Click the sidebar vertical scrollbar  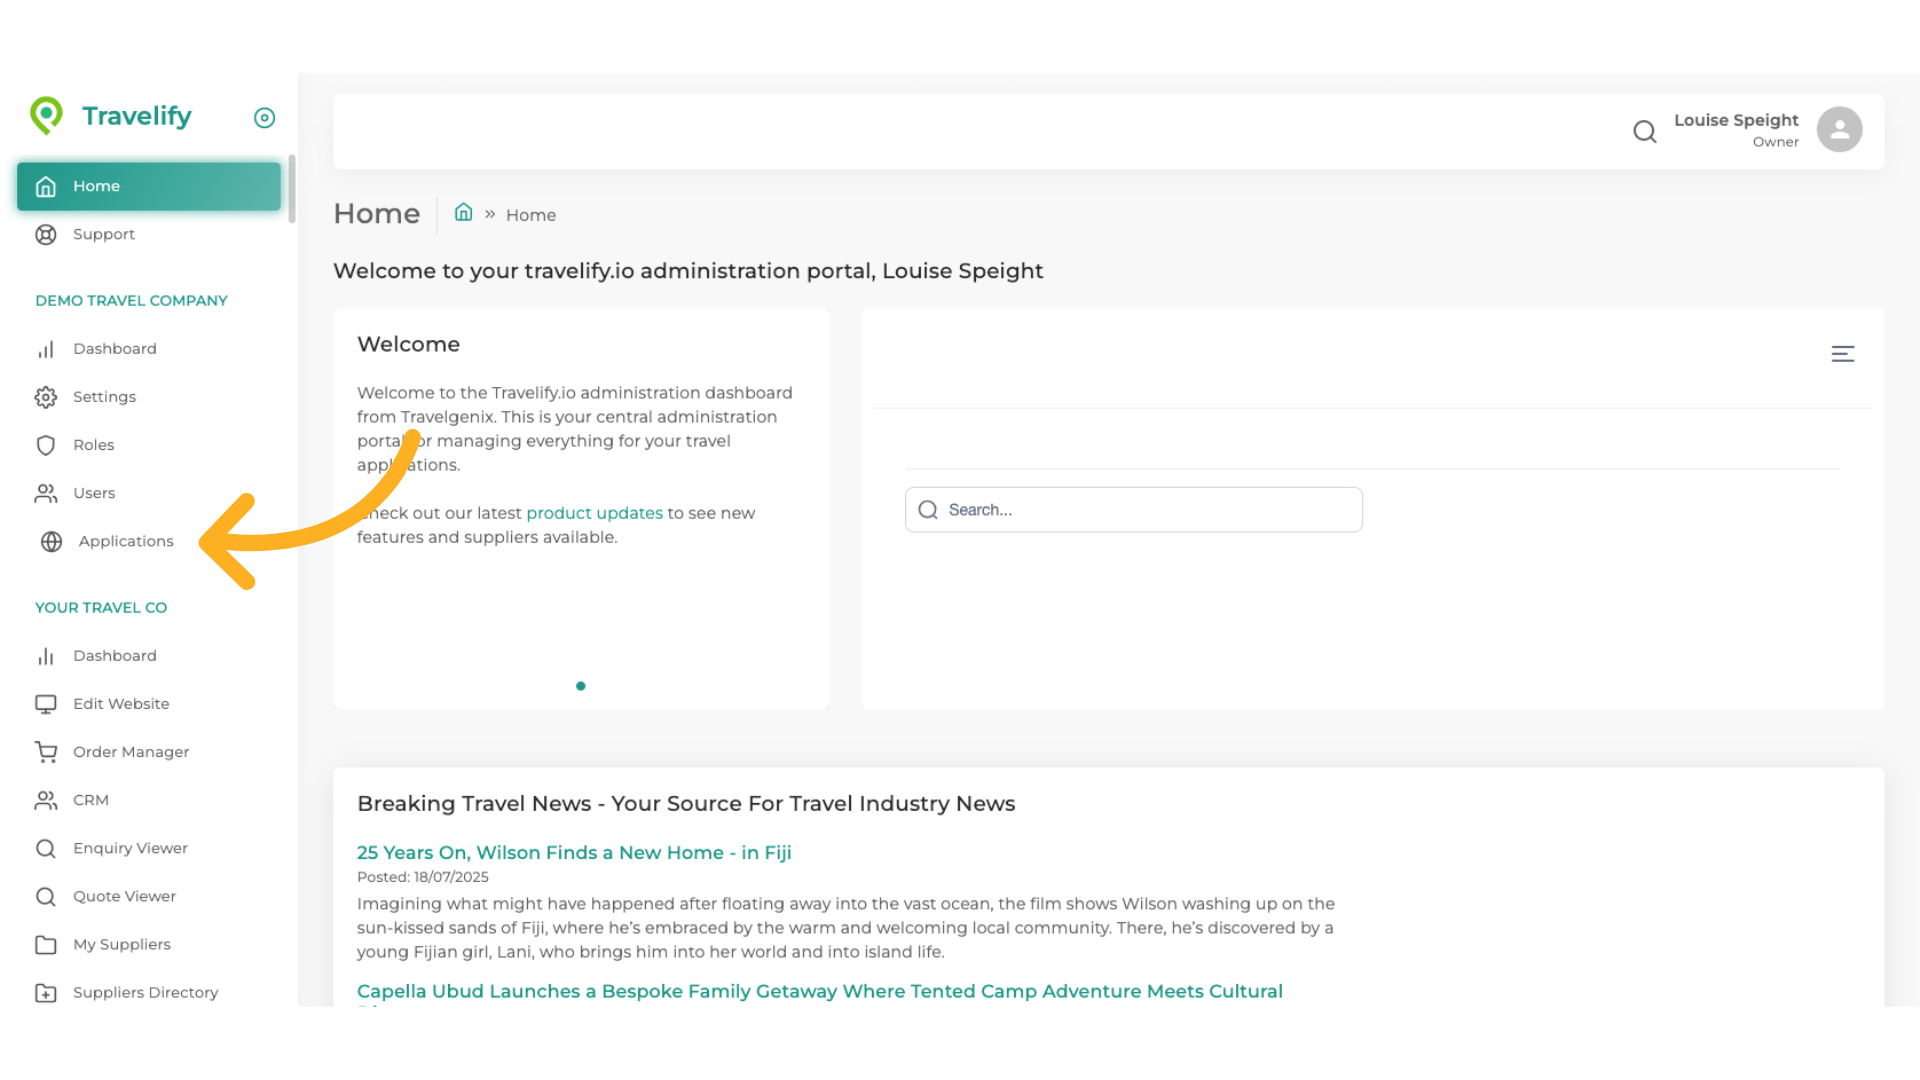click(x=291, y=190)
